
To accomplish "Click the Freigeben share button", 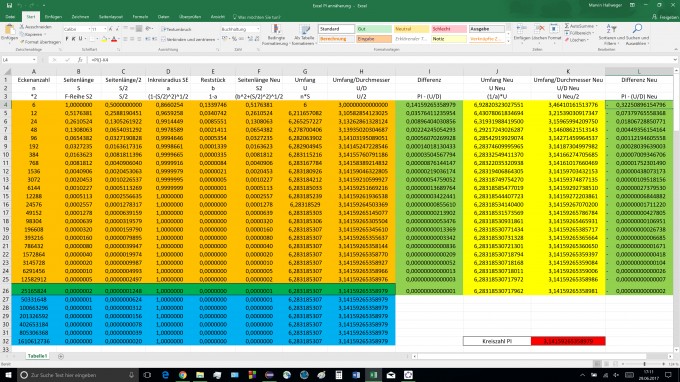I will 665,17.
